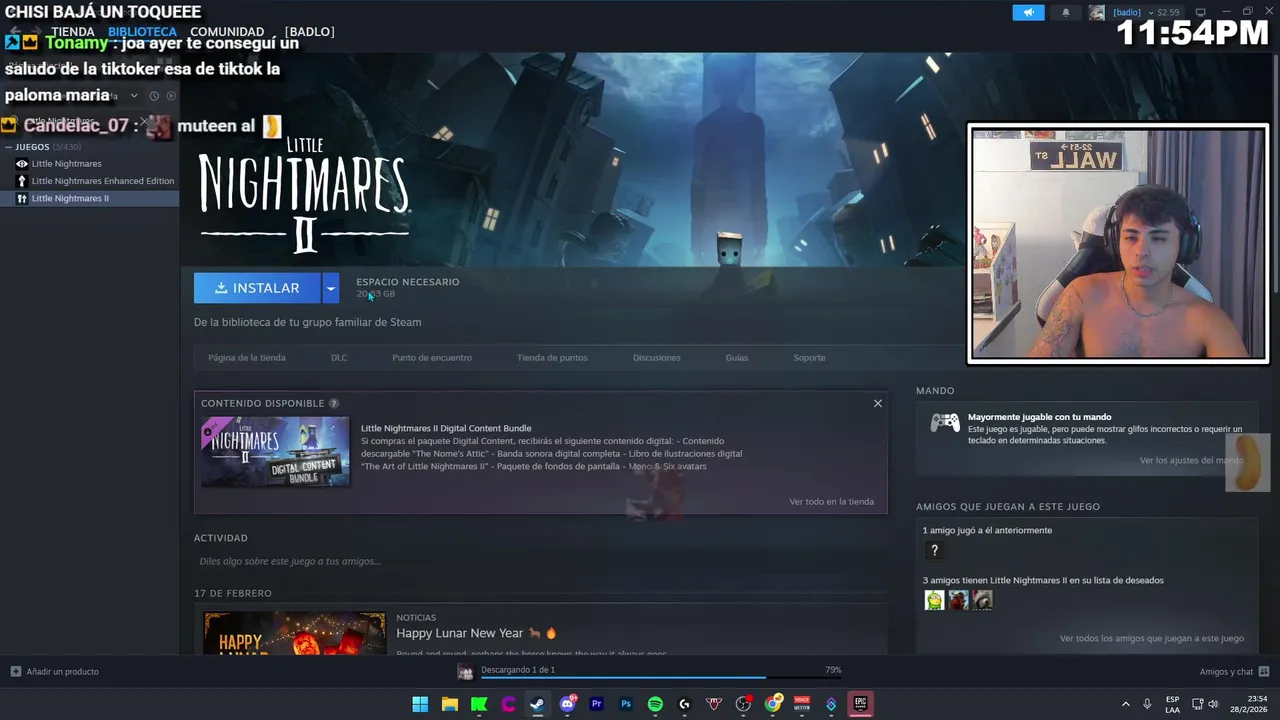Open the TIENDA menu
This screenshot has height=720, width=1280.
pos(73,32)
